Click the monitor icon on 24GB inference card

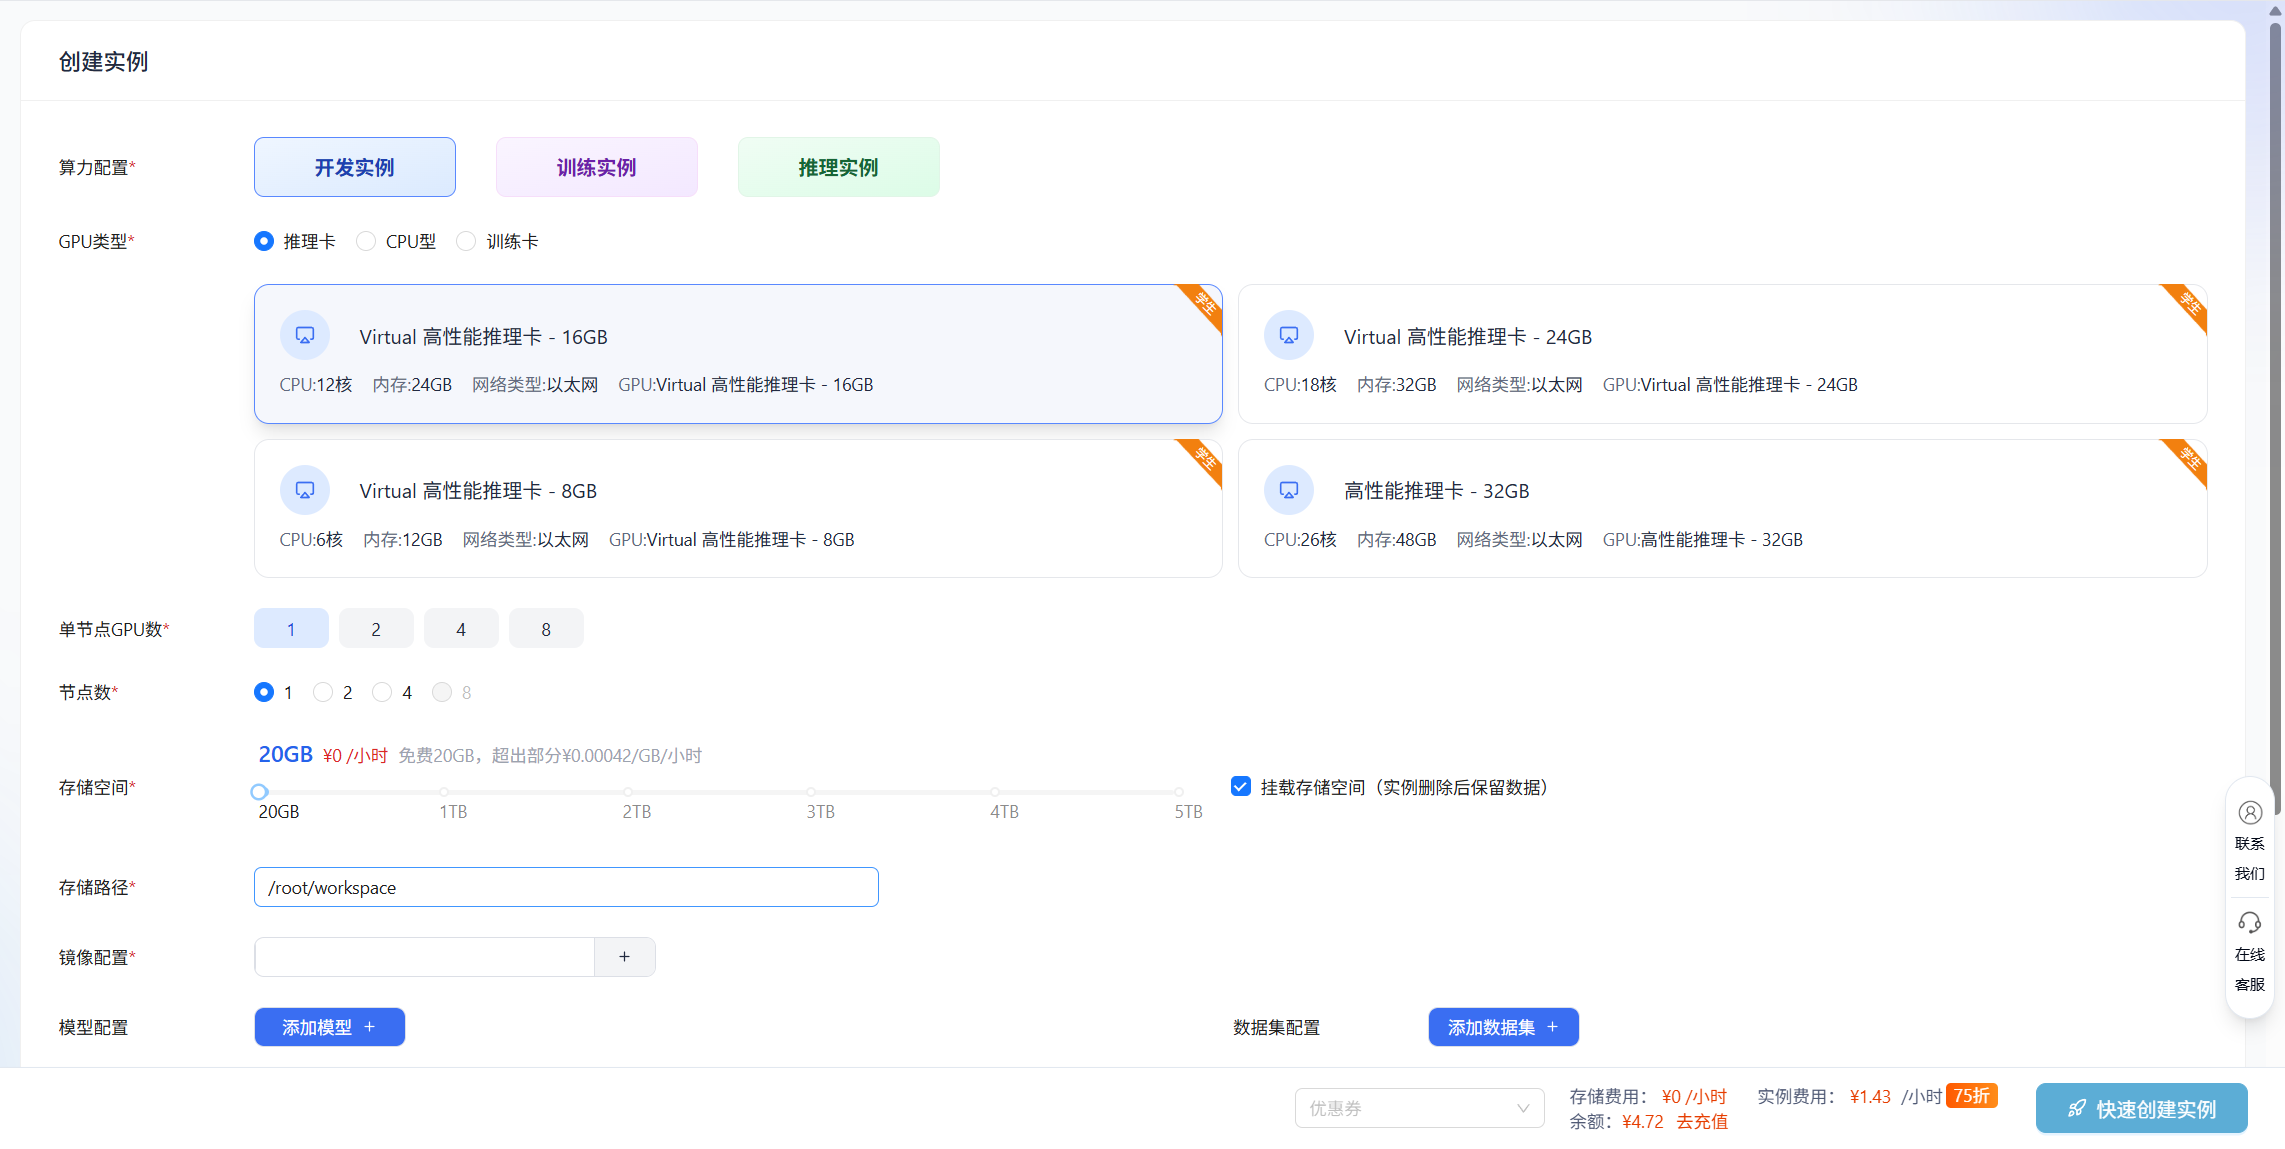(1288, 335)
